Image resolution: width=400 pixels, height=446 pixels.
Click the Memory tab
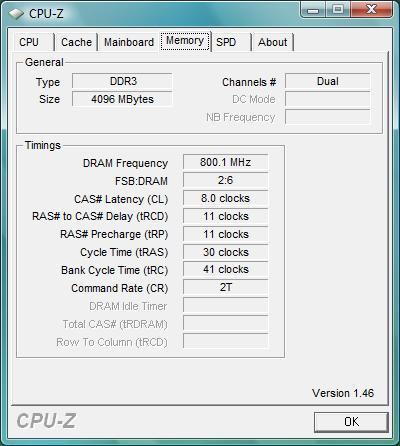[x=185, y=41]
